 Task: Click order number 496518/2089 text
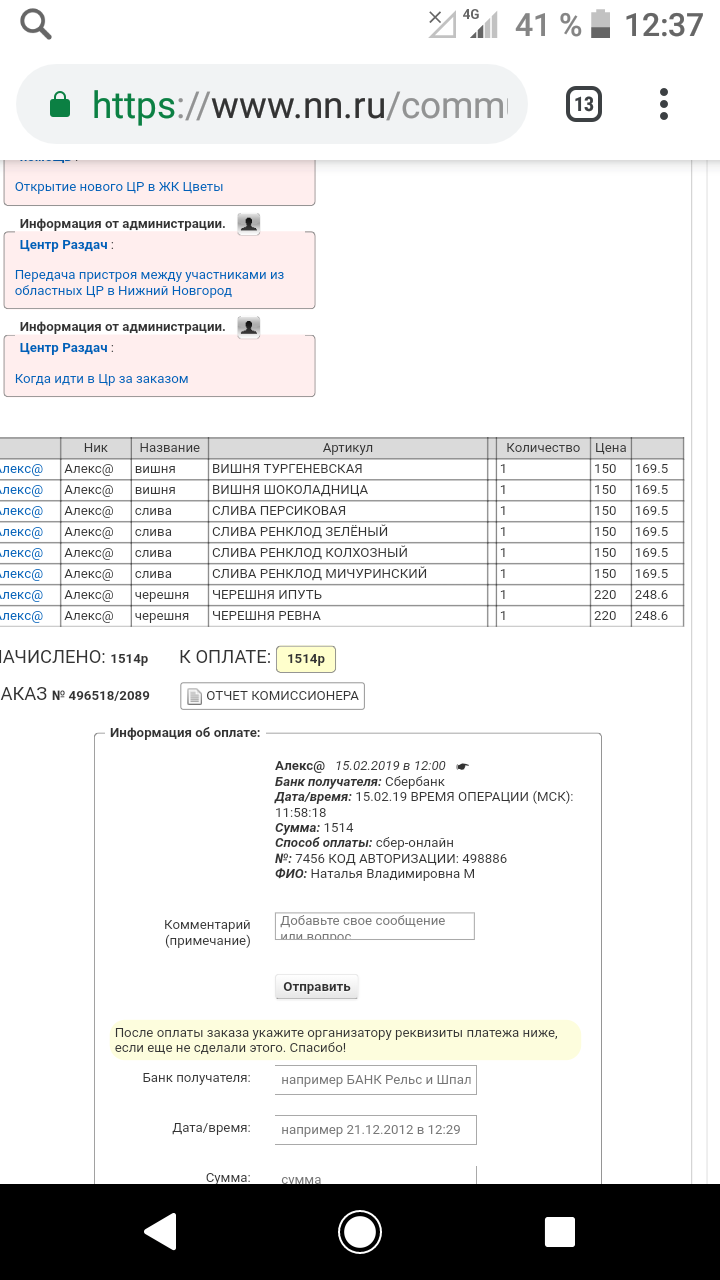coord(109,695)
